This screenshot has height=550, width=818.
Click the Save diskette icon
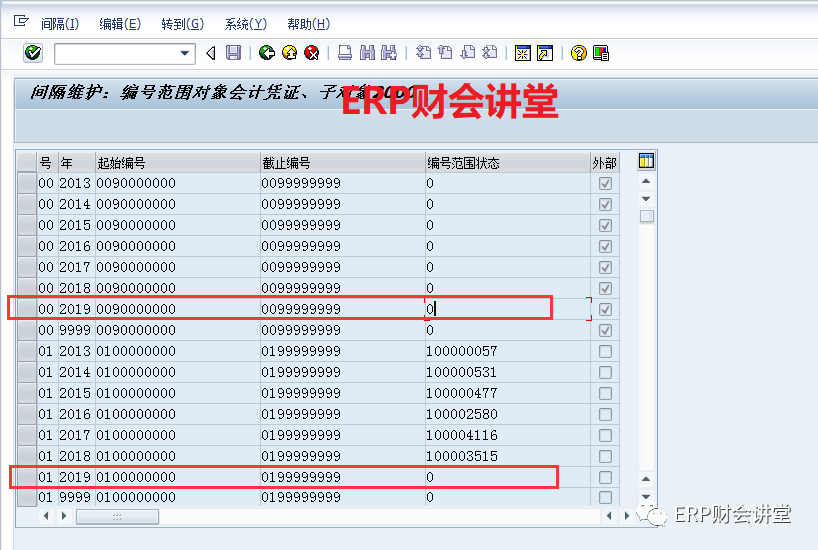click(233, 53)
